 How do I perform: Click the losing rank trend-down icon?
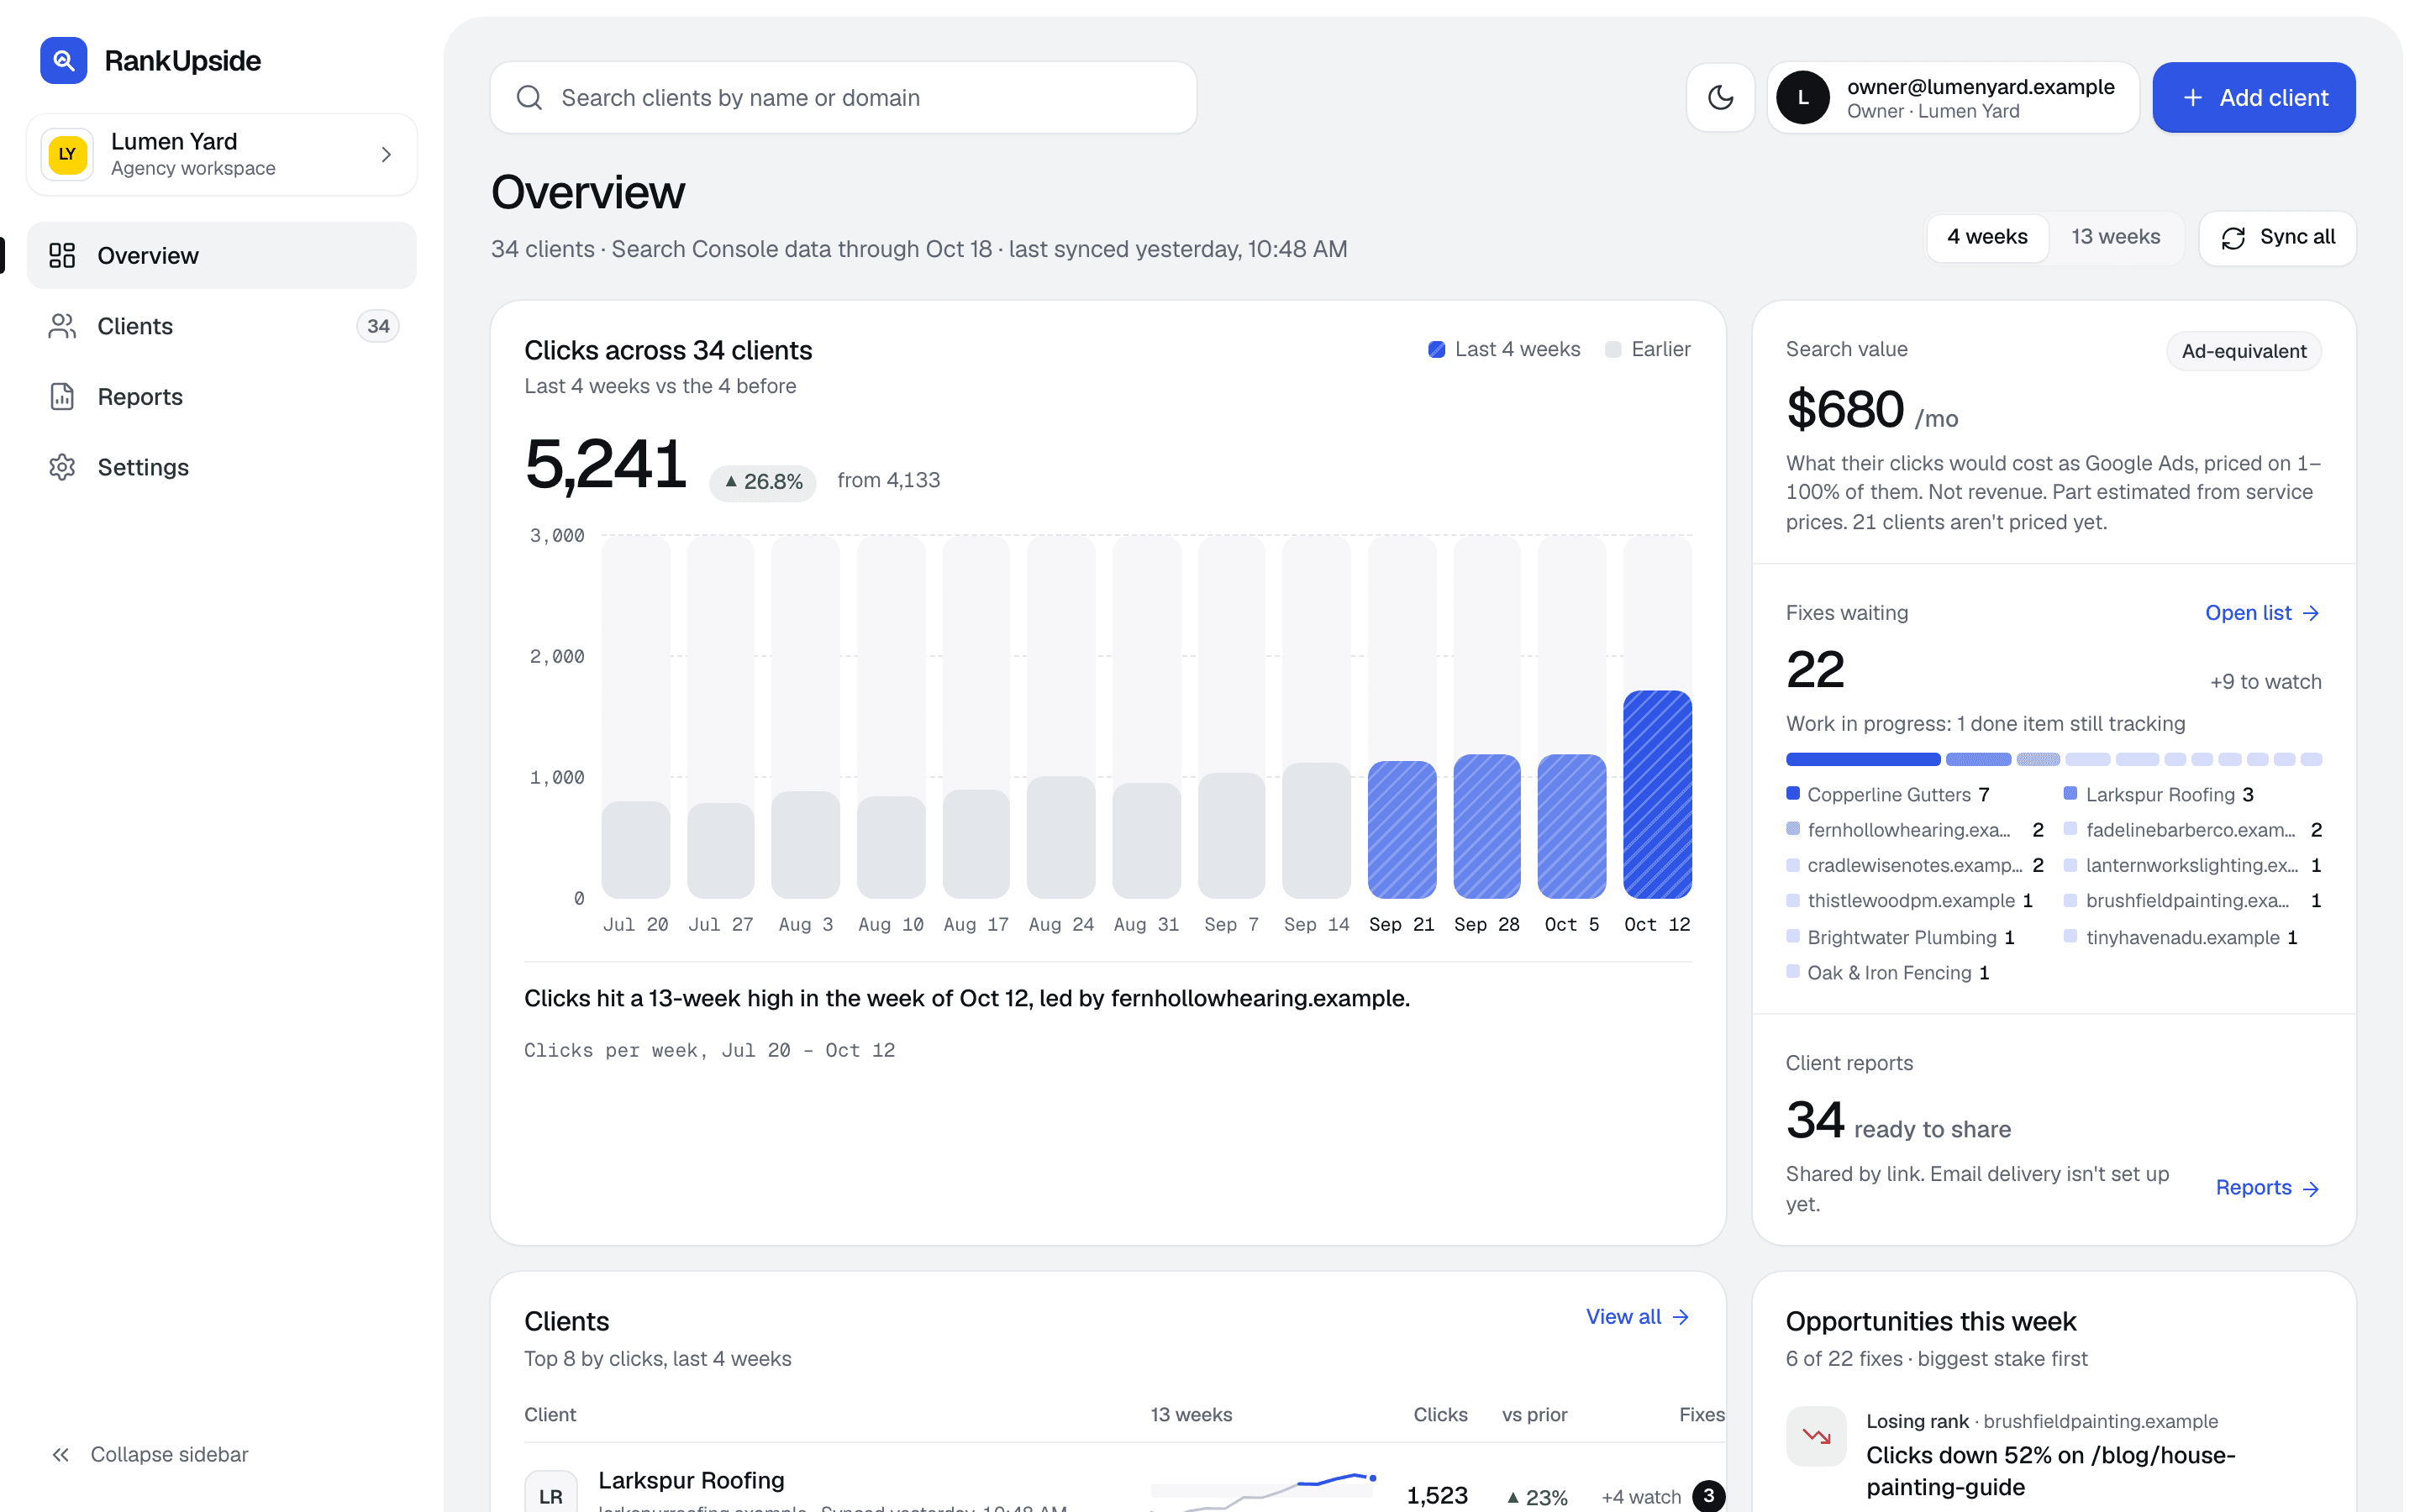point(1816,1436)
